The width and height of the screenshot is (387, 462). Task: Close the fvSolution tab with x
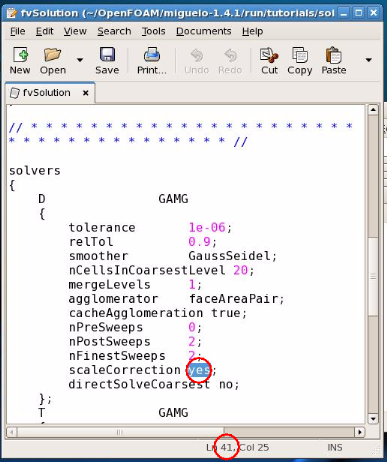click(86, 93)
